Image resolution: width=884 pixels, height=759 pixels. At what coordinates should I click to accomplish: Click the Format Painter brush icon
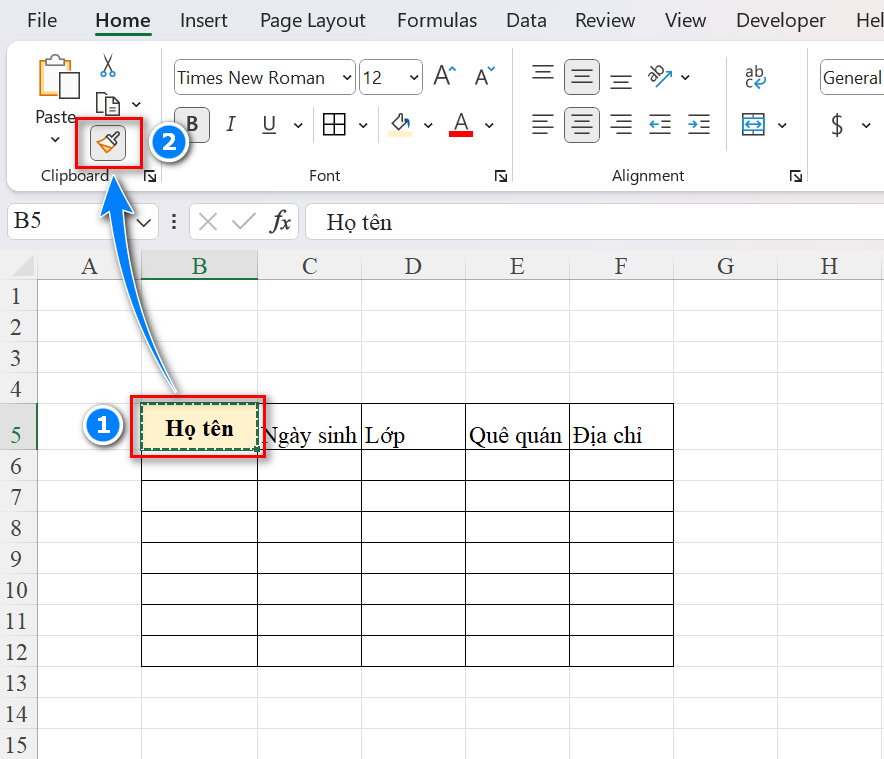point(108,144)
